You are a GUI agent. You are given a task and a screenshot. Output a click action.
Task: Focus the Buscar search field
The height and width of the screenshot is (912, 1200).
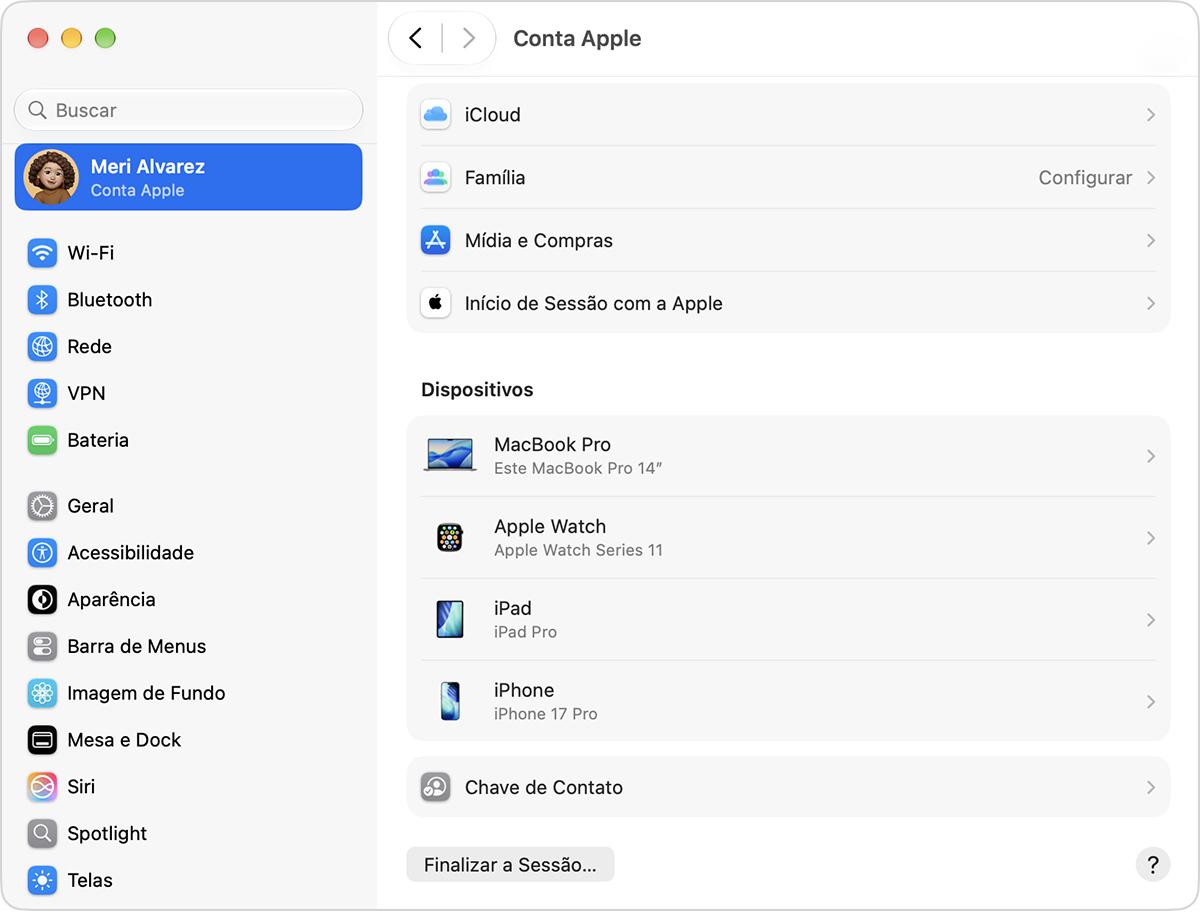pyautogui.click(x=188, y=110)
